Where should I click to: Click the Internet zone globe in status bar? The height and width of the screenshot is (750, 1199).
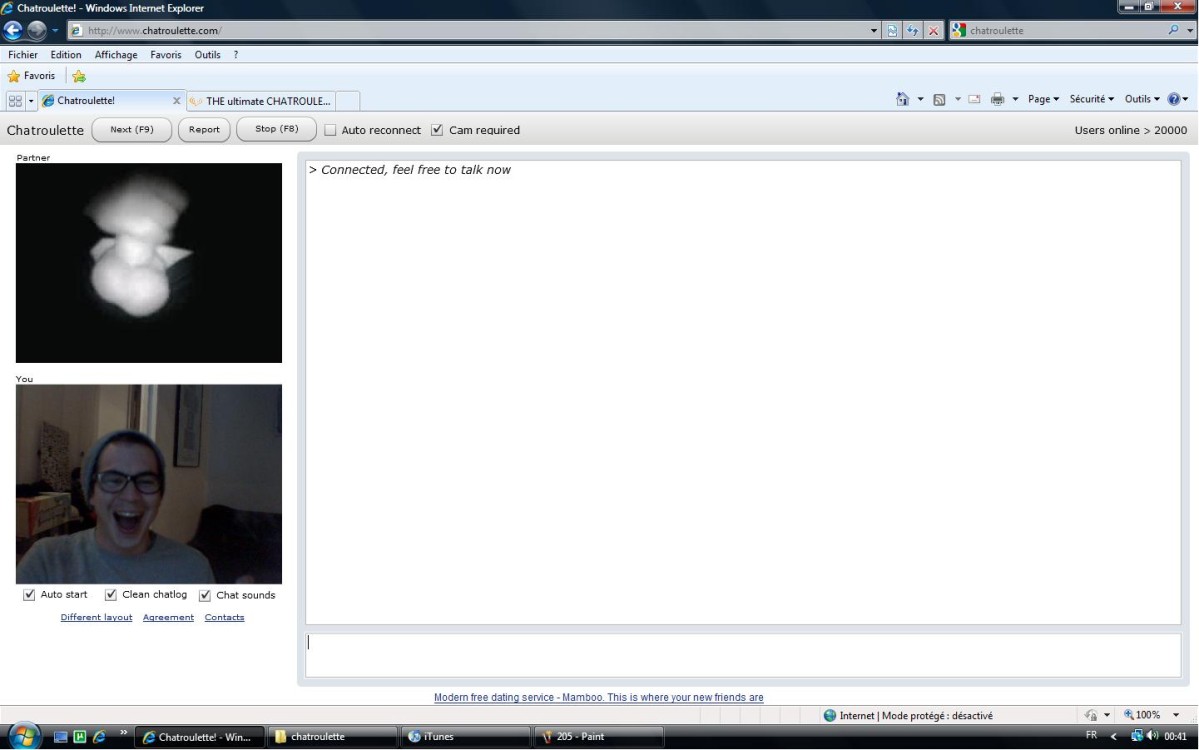(x=830, y=716)
